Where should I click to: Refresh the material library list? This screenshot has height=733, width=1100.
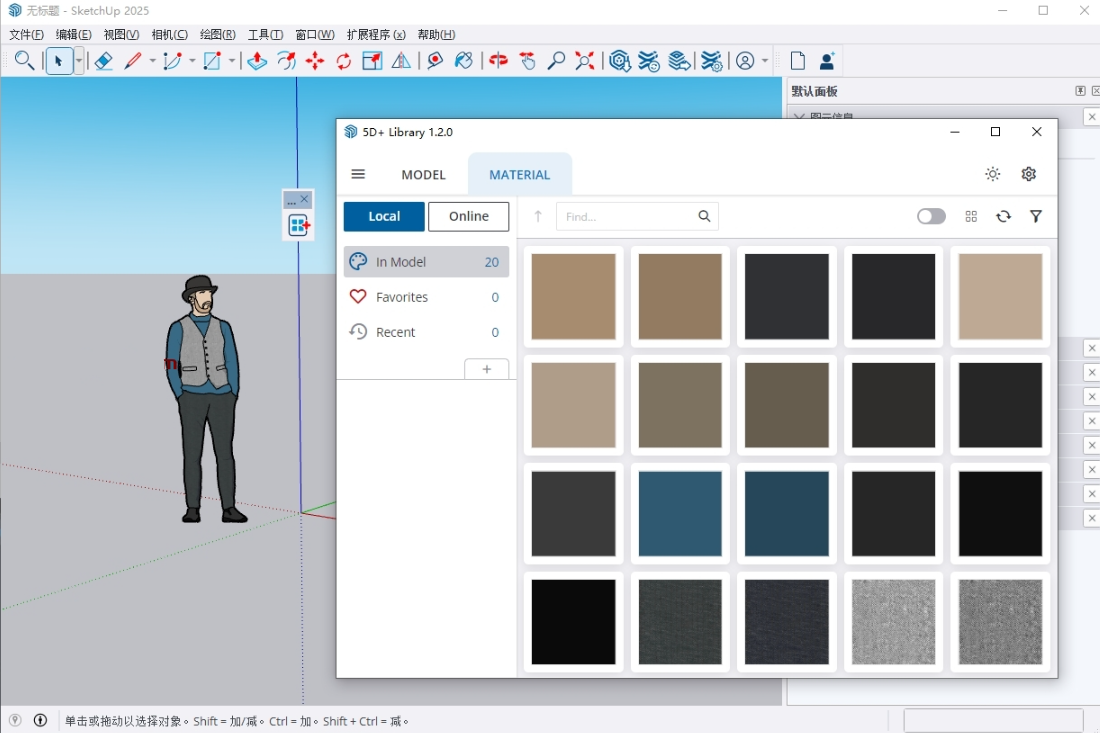point(1003,216)
